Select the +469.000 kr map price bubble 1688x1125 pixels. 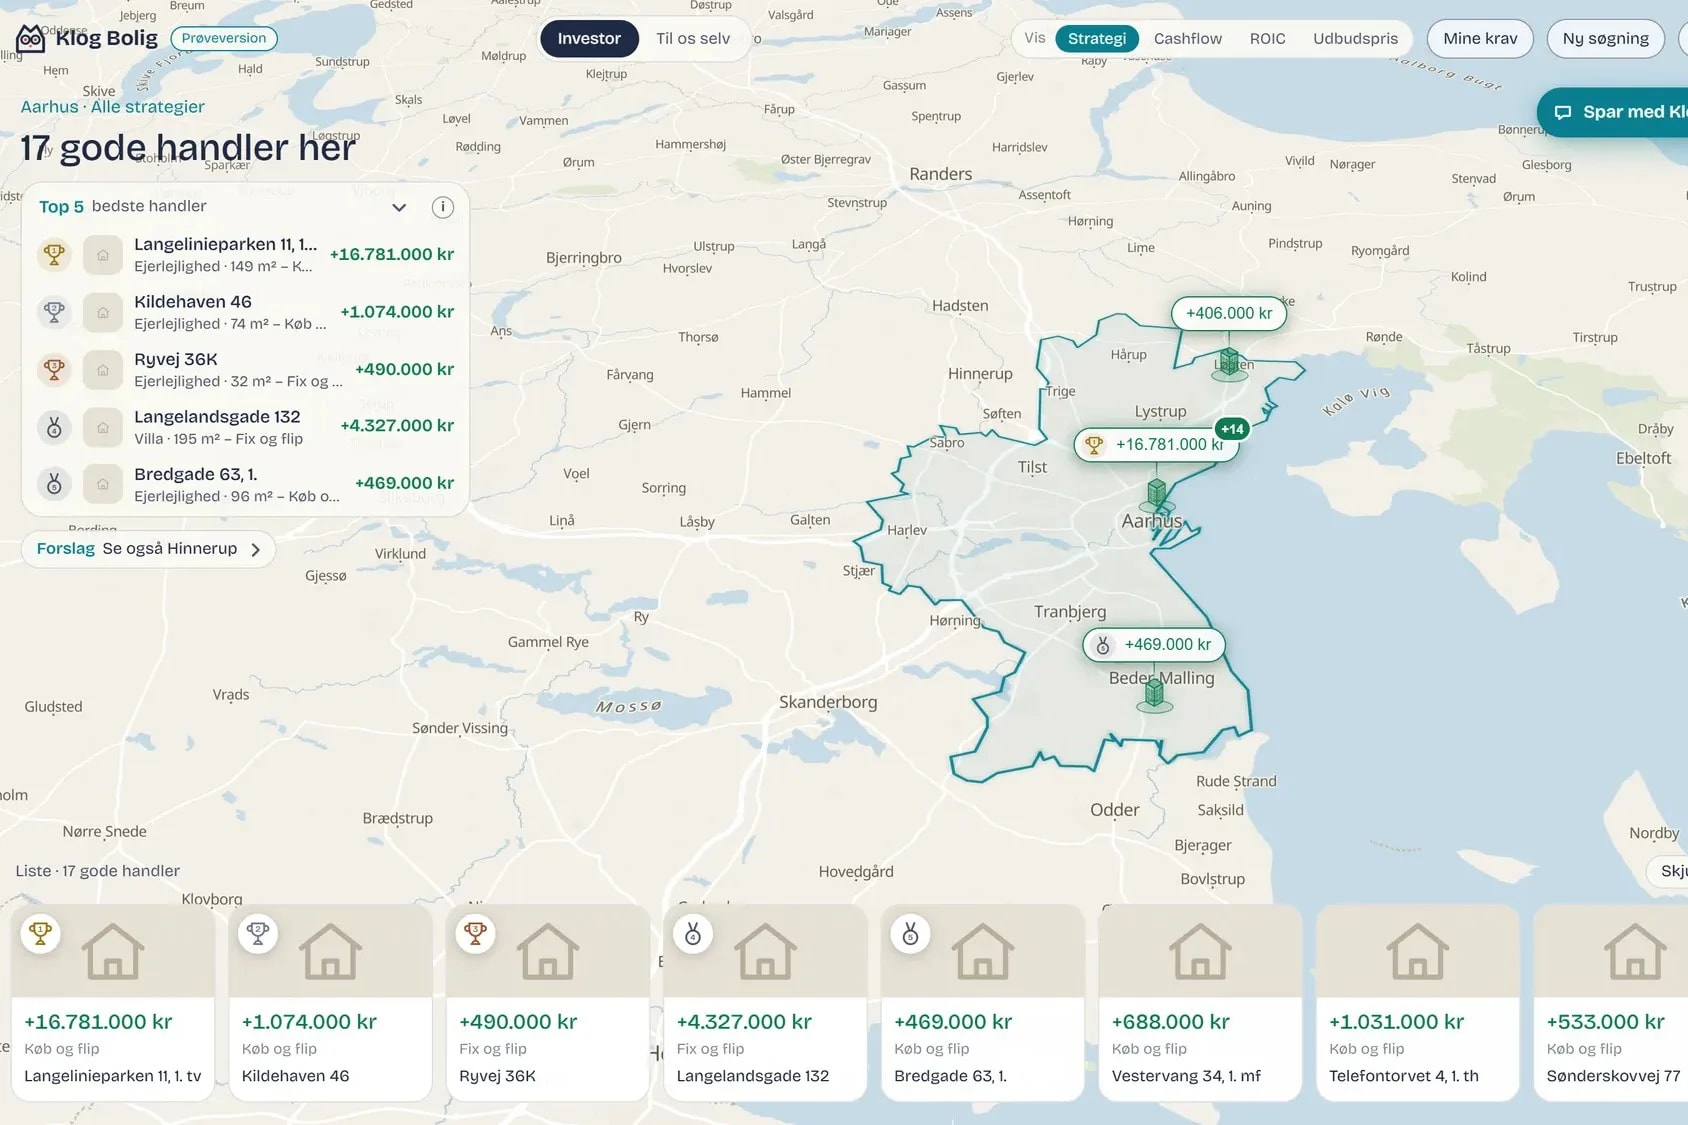coord(1154,644)
